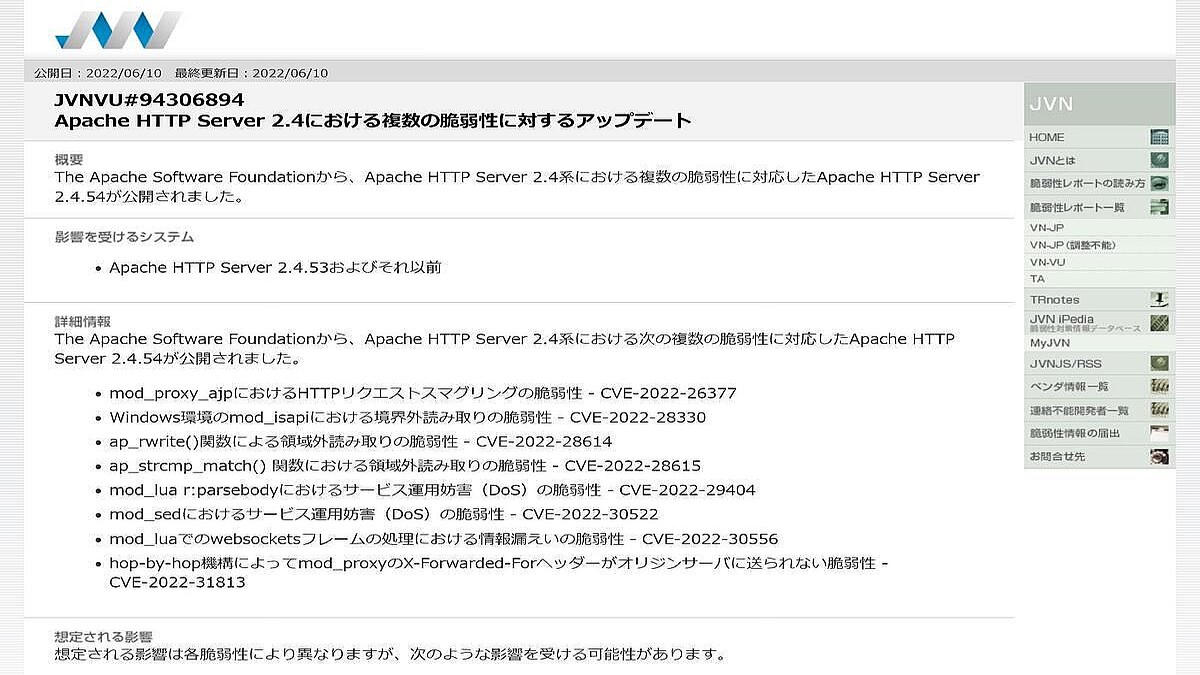
Task: Click the 脆弱性レポートの読み方 eye icon
Action: tap(1158, 183)
